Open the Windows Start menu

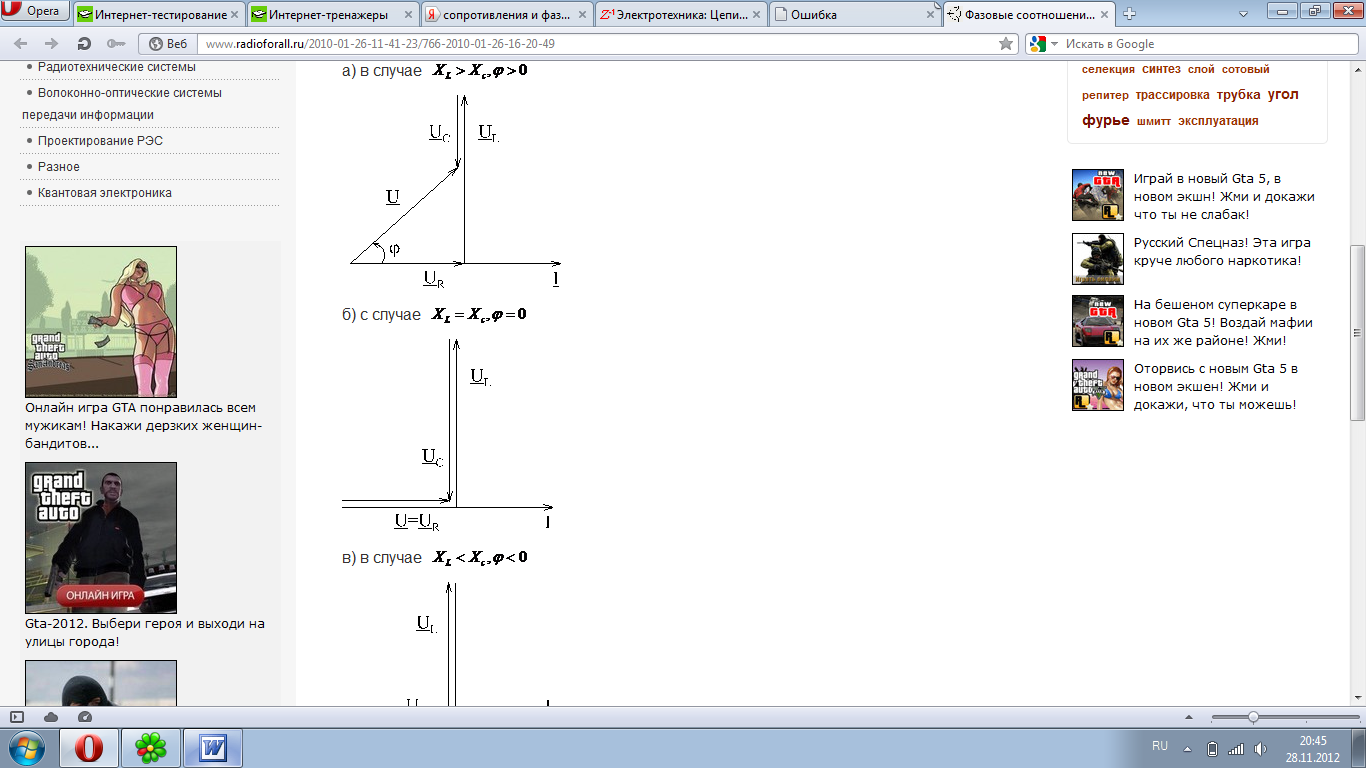(25, 748)
